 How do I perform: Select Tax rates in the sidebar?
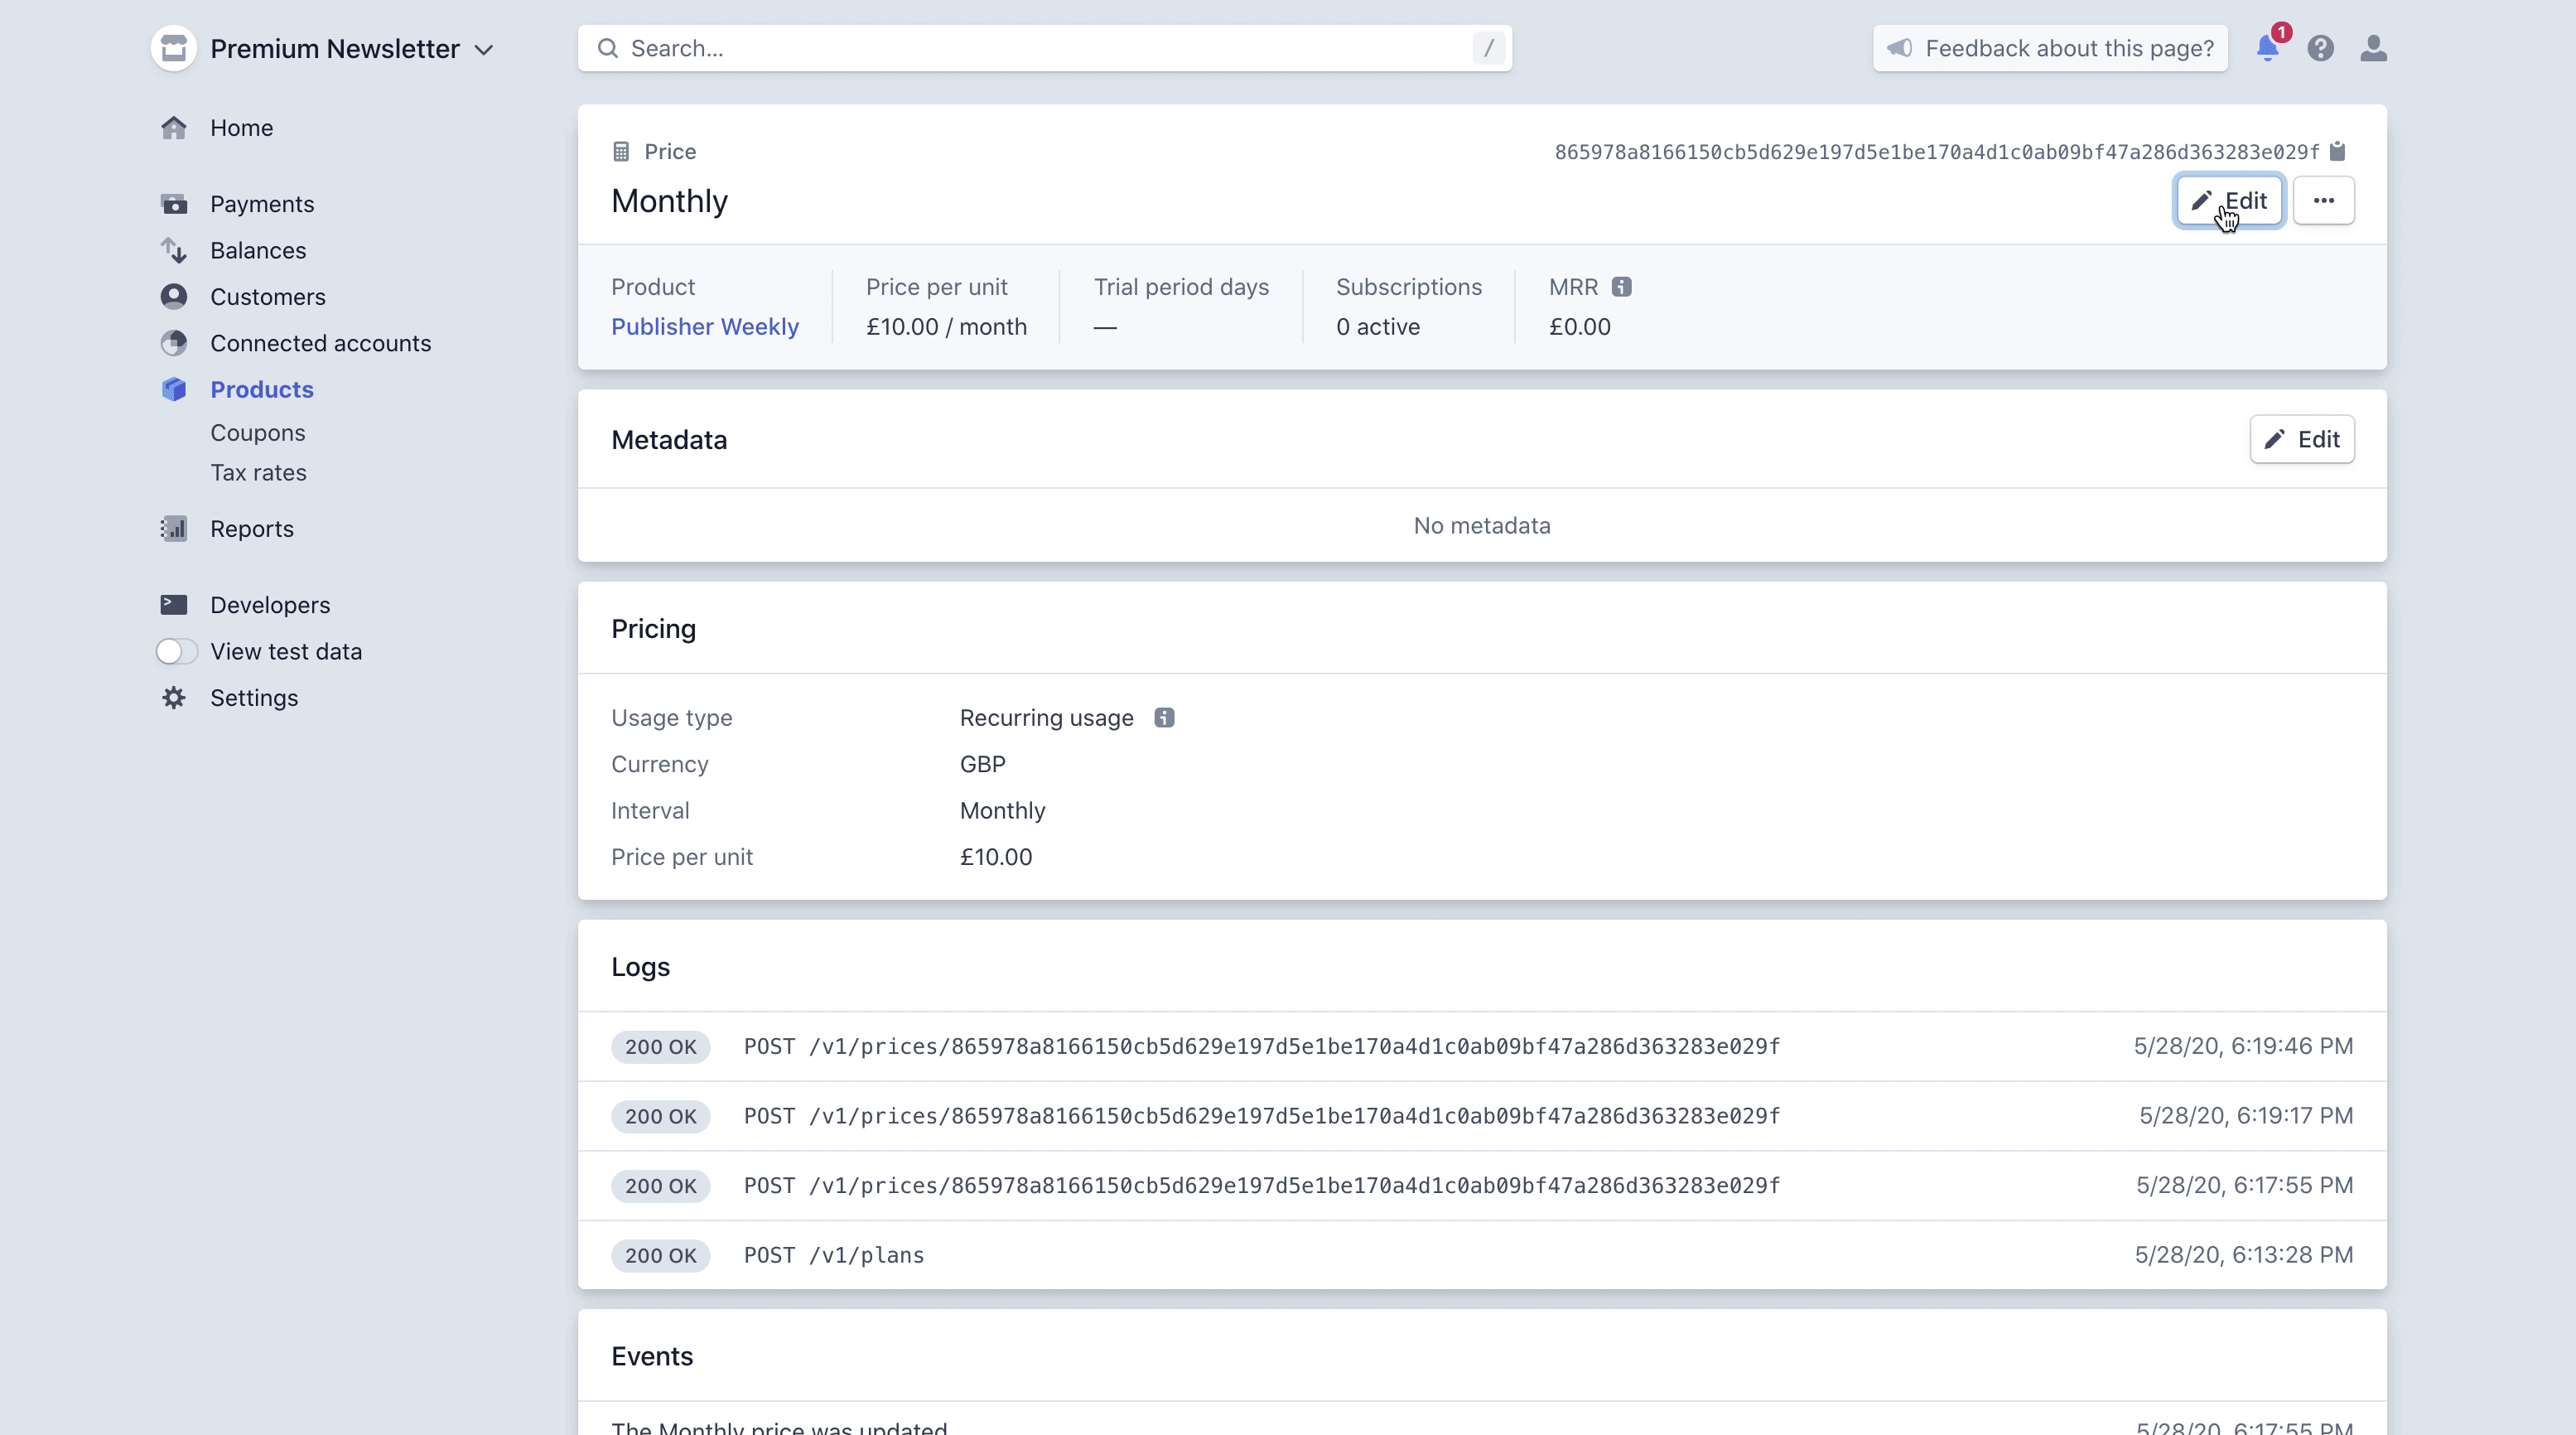[x=258, y=472]
